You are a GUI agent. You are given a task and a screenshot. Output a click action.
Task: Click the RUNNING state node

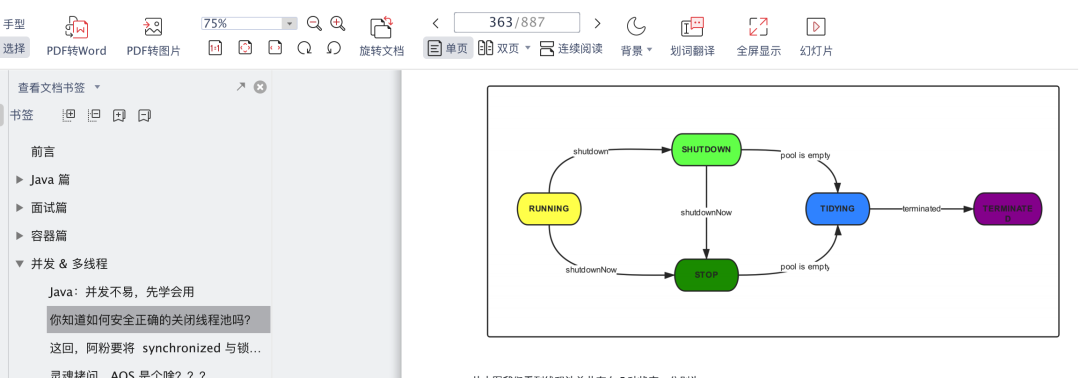tap(549, 209)
